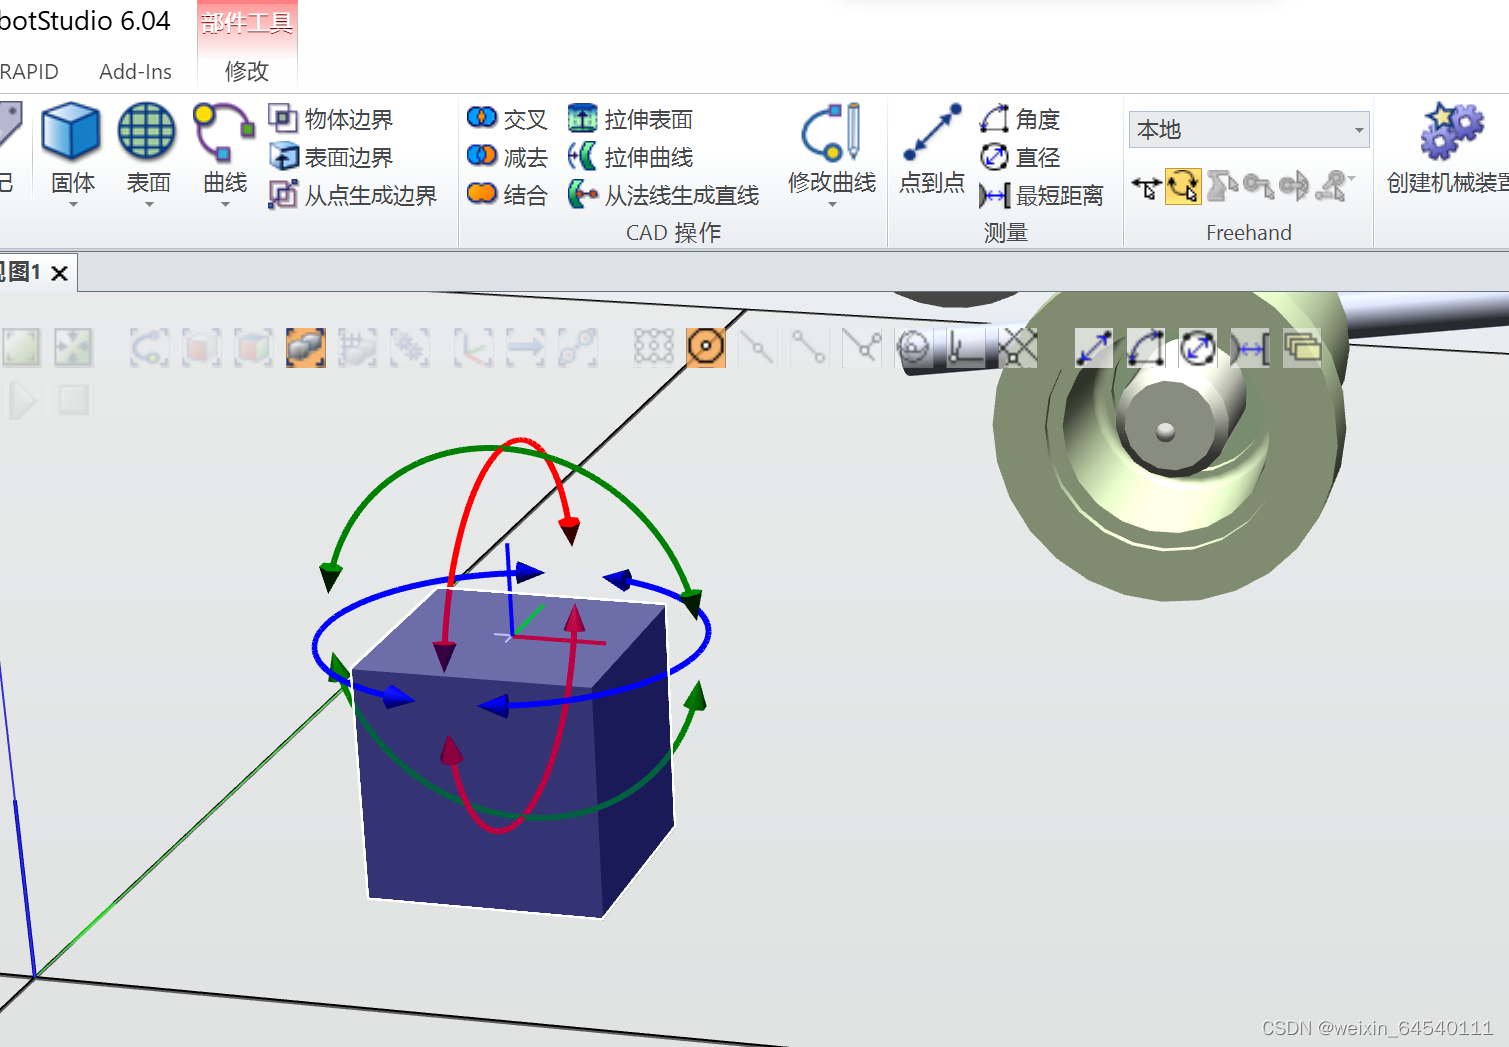Switch to the Add-Ins ribbon tab
1509x1047 pixels.
[135, 72]
